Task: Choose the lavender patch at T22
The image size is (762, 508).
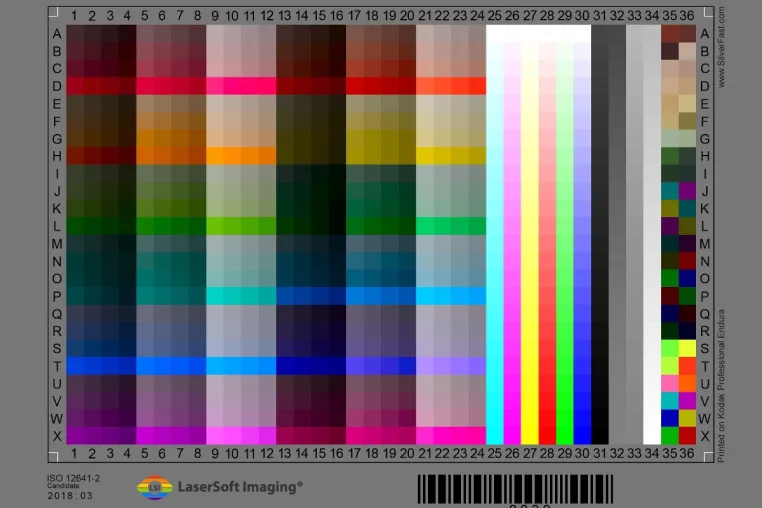Action: (442, 366)
